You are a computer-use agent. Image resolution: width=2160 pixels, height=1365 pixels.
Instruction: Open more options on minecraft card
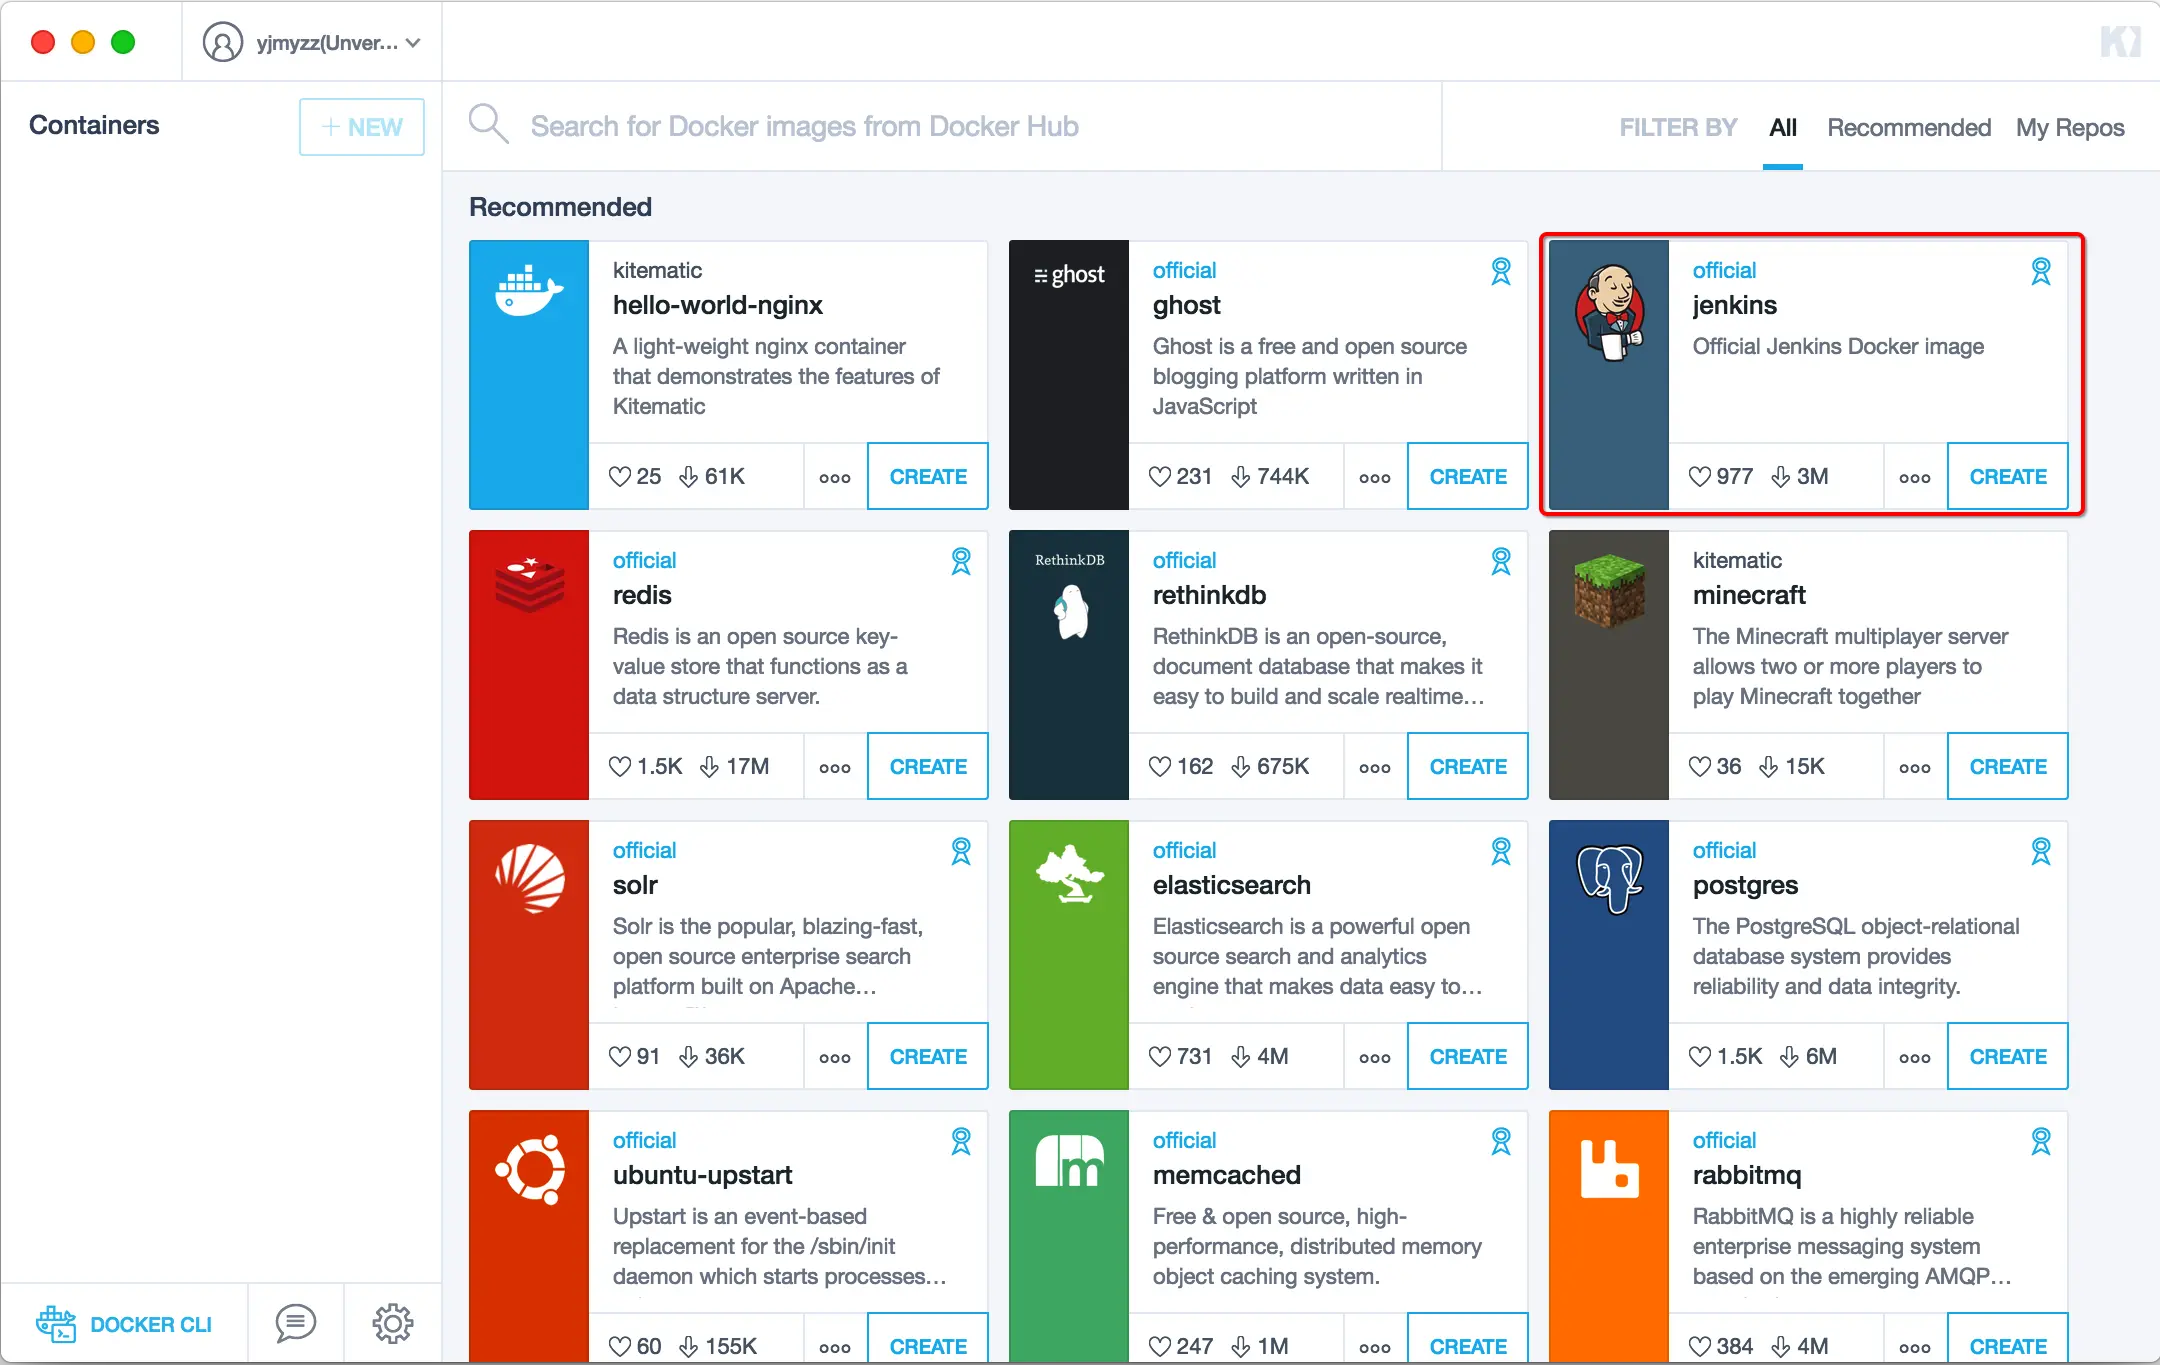pyautogui.click(x=1914, y=768)
